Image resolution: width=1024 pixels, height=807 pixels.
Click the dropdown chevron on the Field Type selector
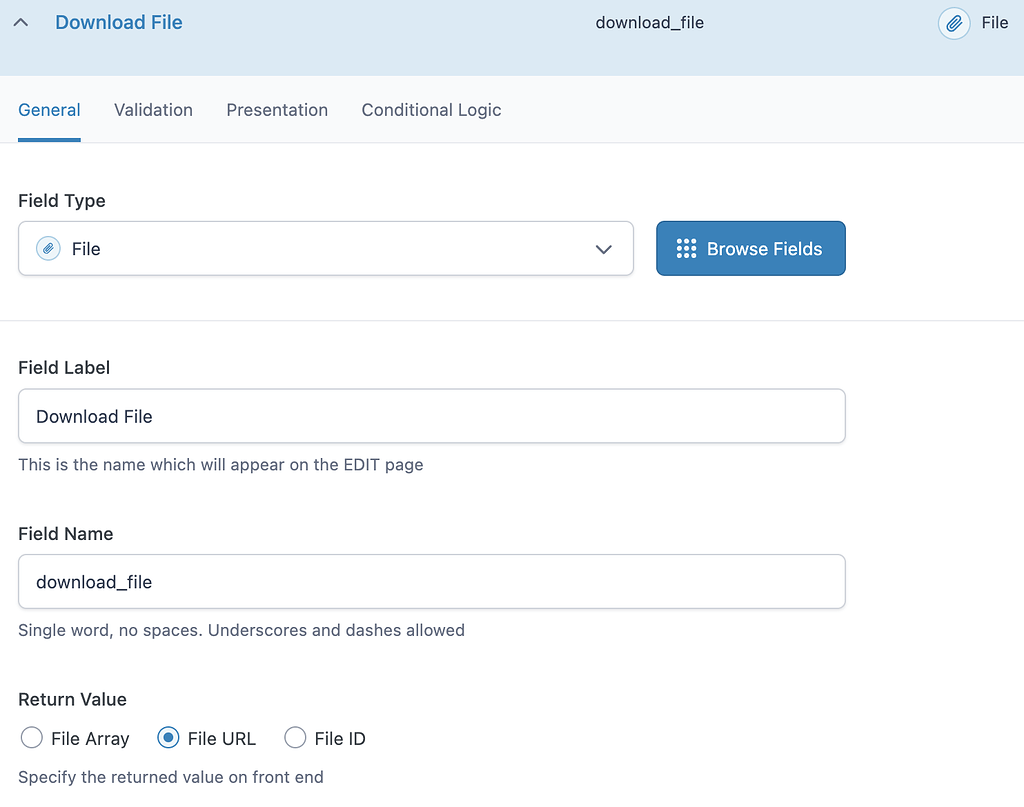click(604, 249)
